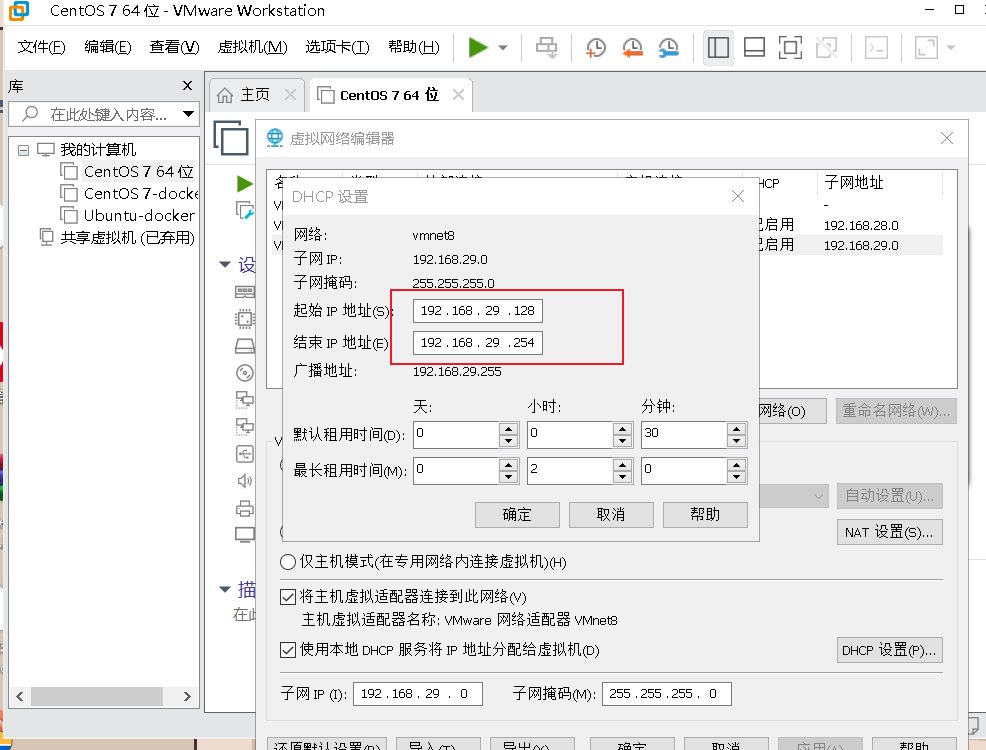This screenshot has width=986, height=750.
Task: Click the subnet mask input field
Action: coord(667,694)
